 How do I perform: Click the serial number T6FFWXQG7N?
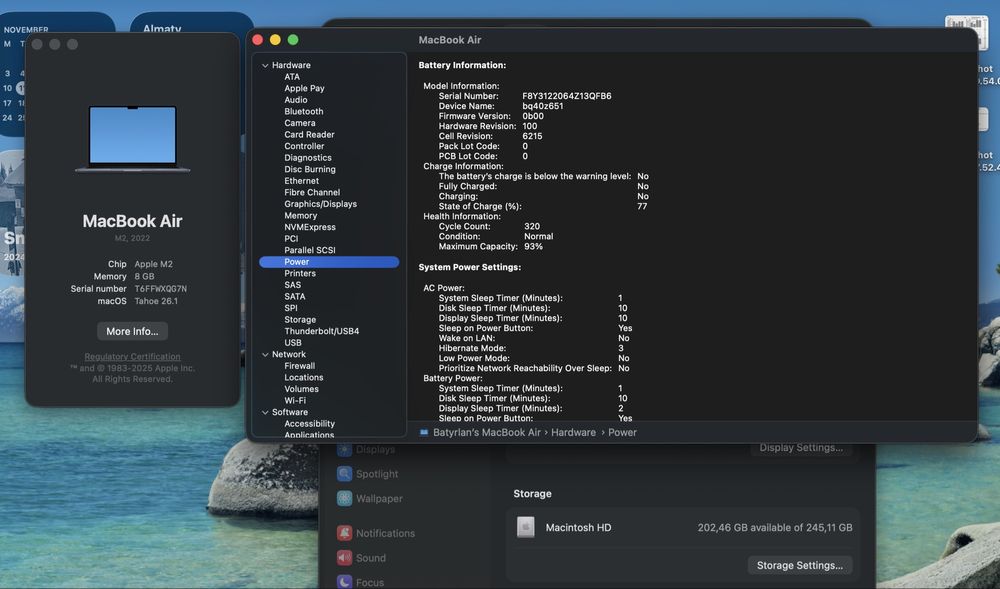click(160, 289)
